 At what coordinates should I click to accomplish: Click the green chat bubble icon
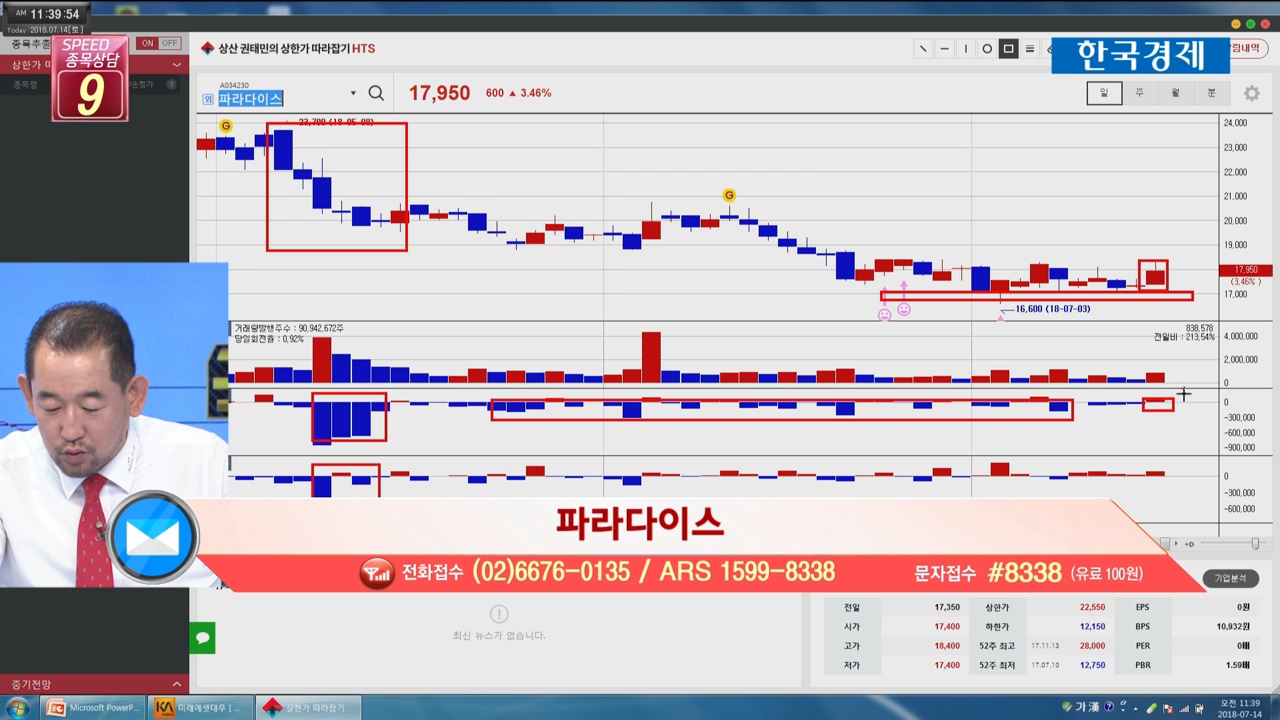pos(202,637)
